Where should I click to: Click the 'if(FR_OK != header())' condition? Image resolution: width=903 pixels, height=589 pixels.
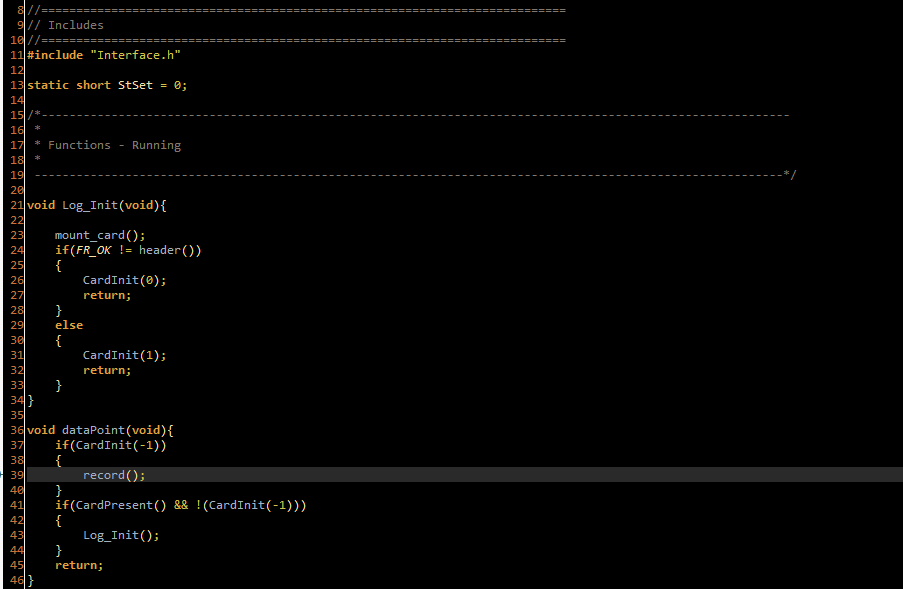point(128,250)
